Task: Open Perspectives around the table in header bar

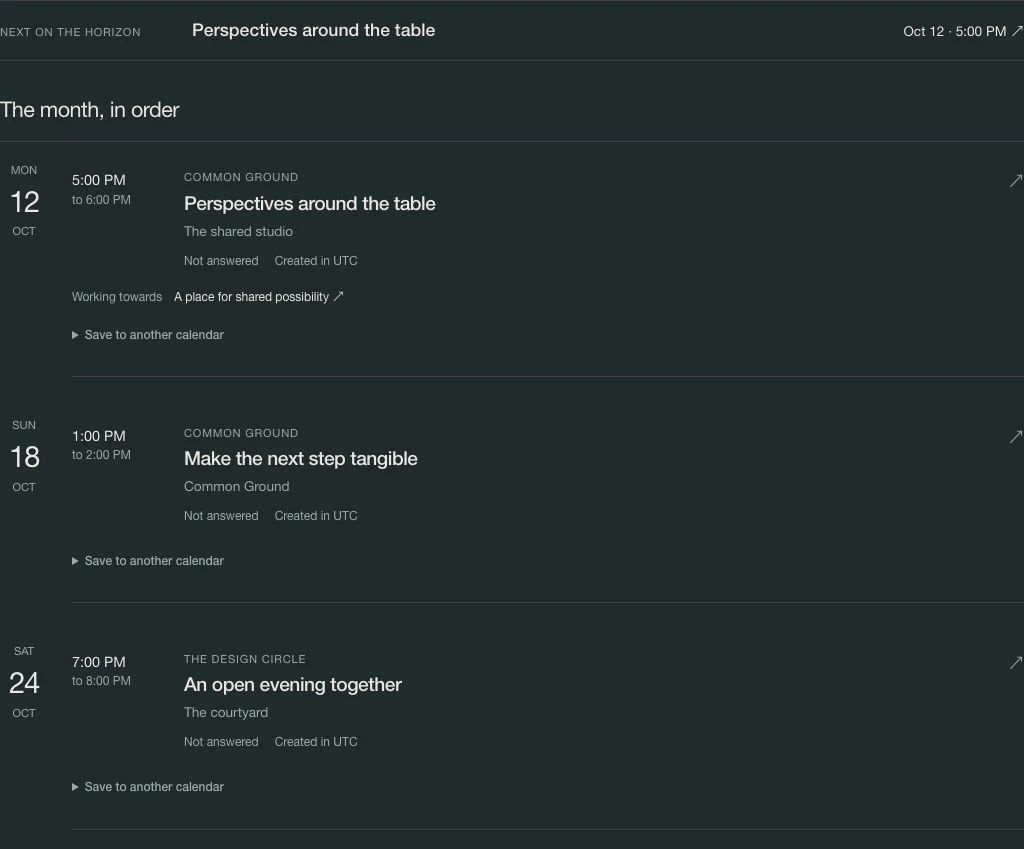Action: click(313, 30)
